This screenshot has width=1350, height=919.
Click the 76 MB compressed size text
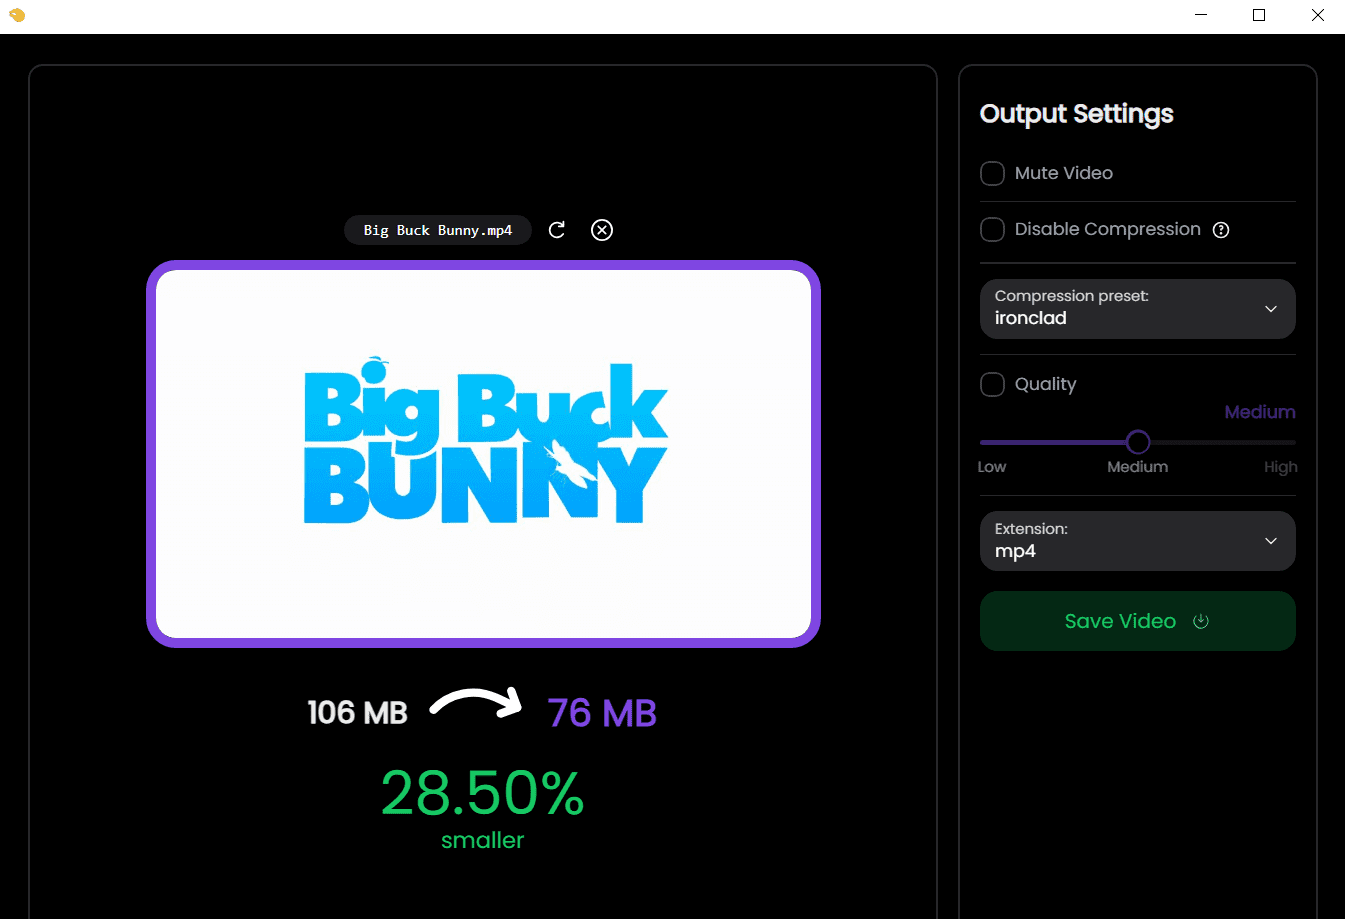click(x=602, y=713)
